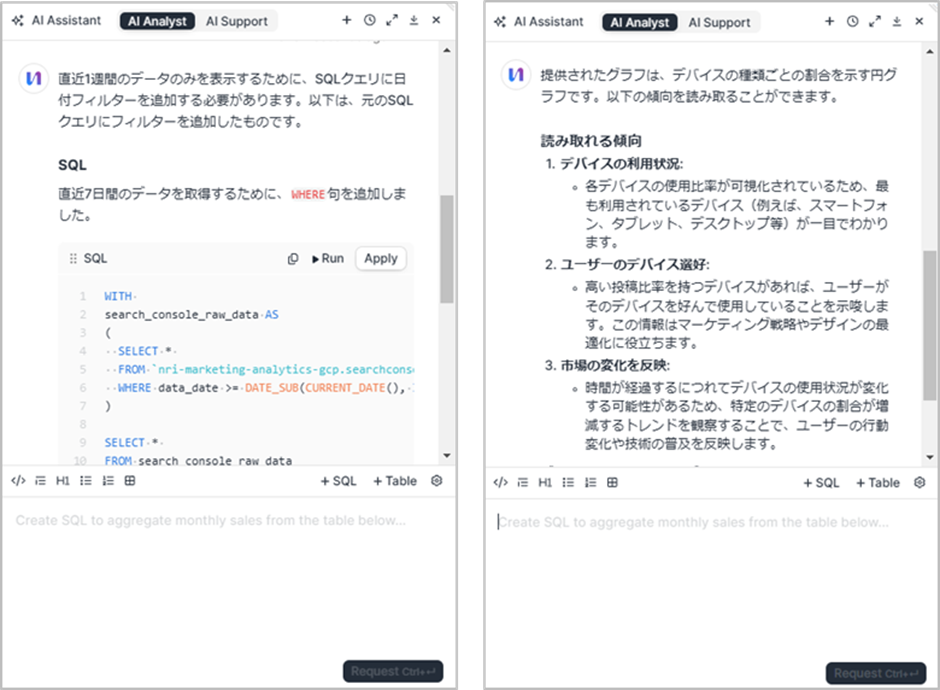Expand the right panel with the fullscreen arrows icon
Screen dimensions: 940x690
point(874,21)
